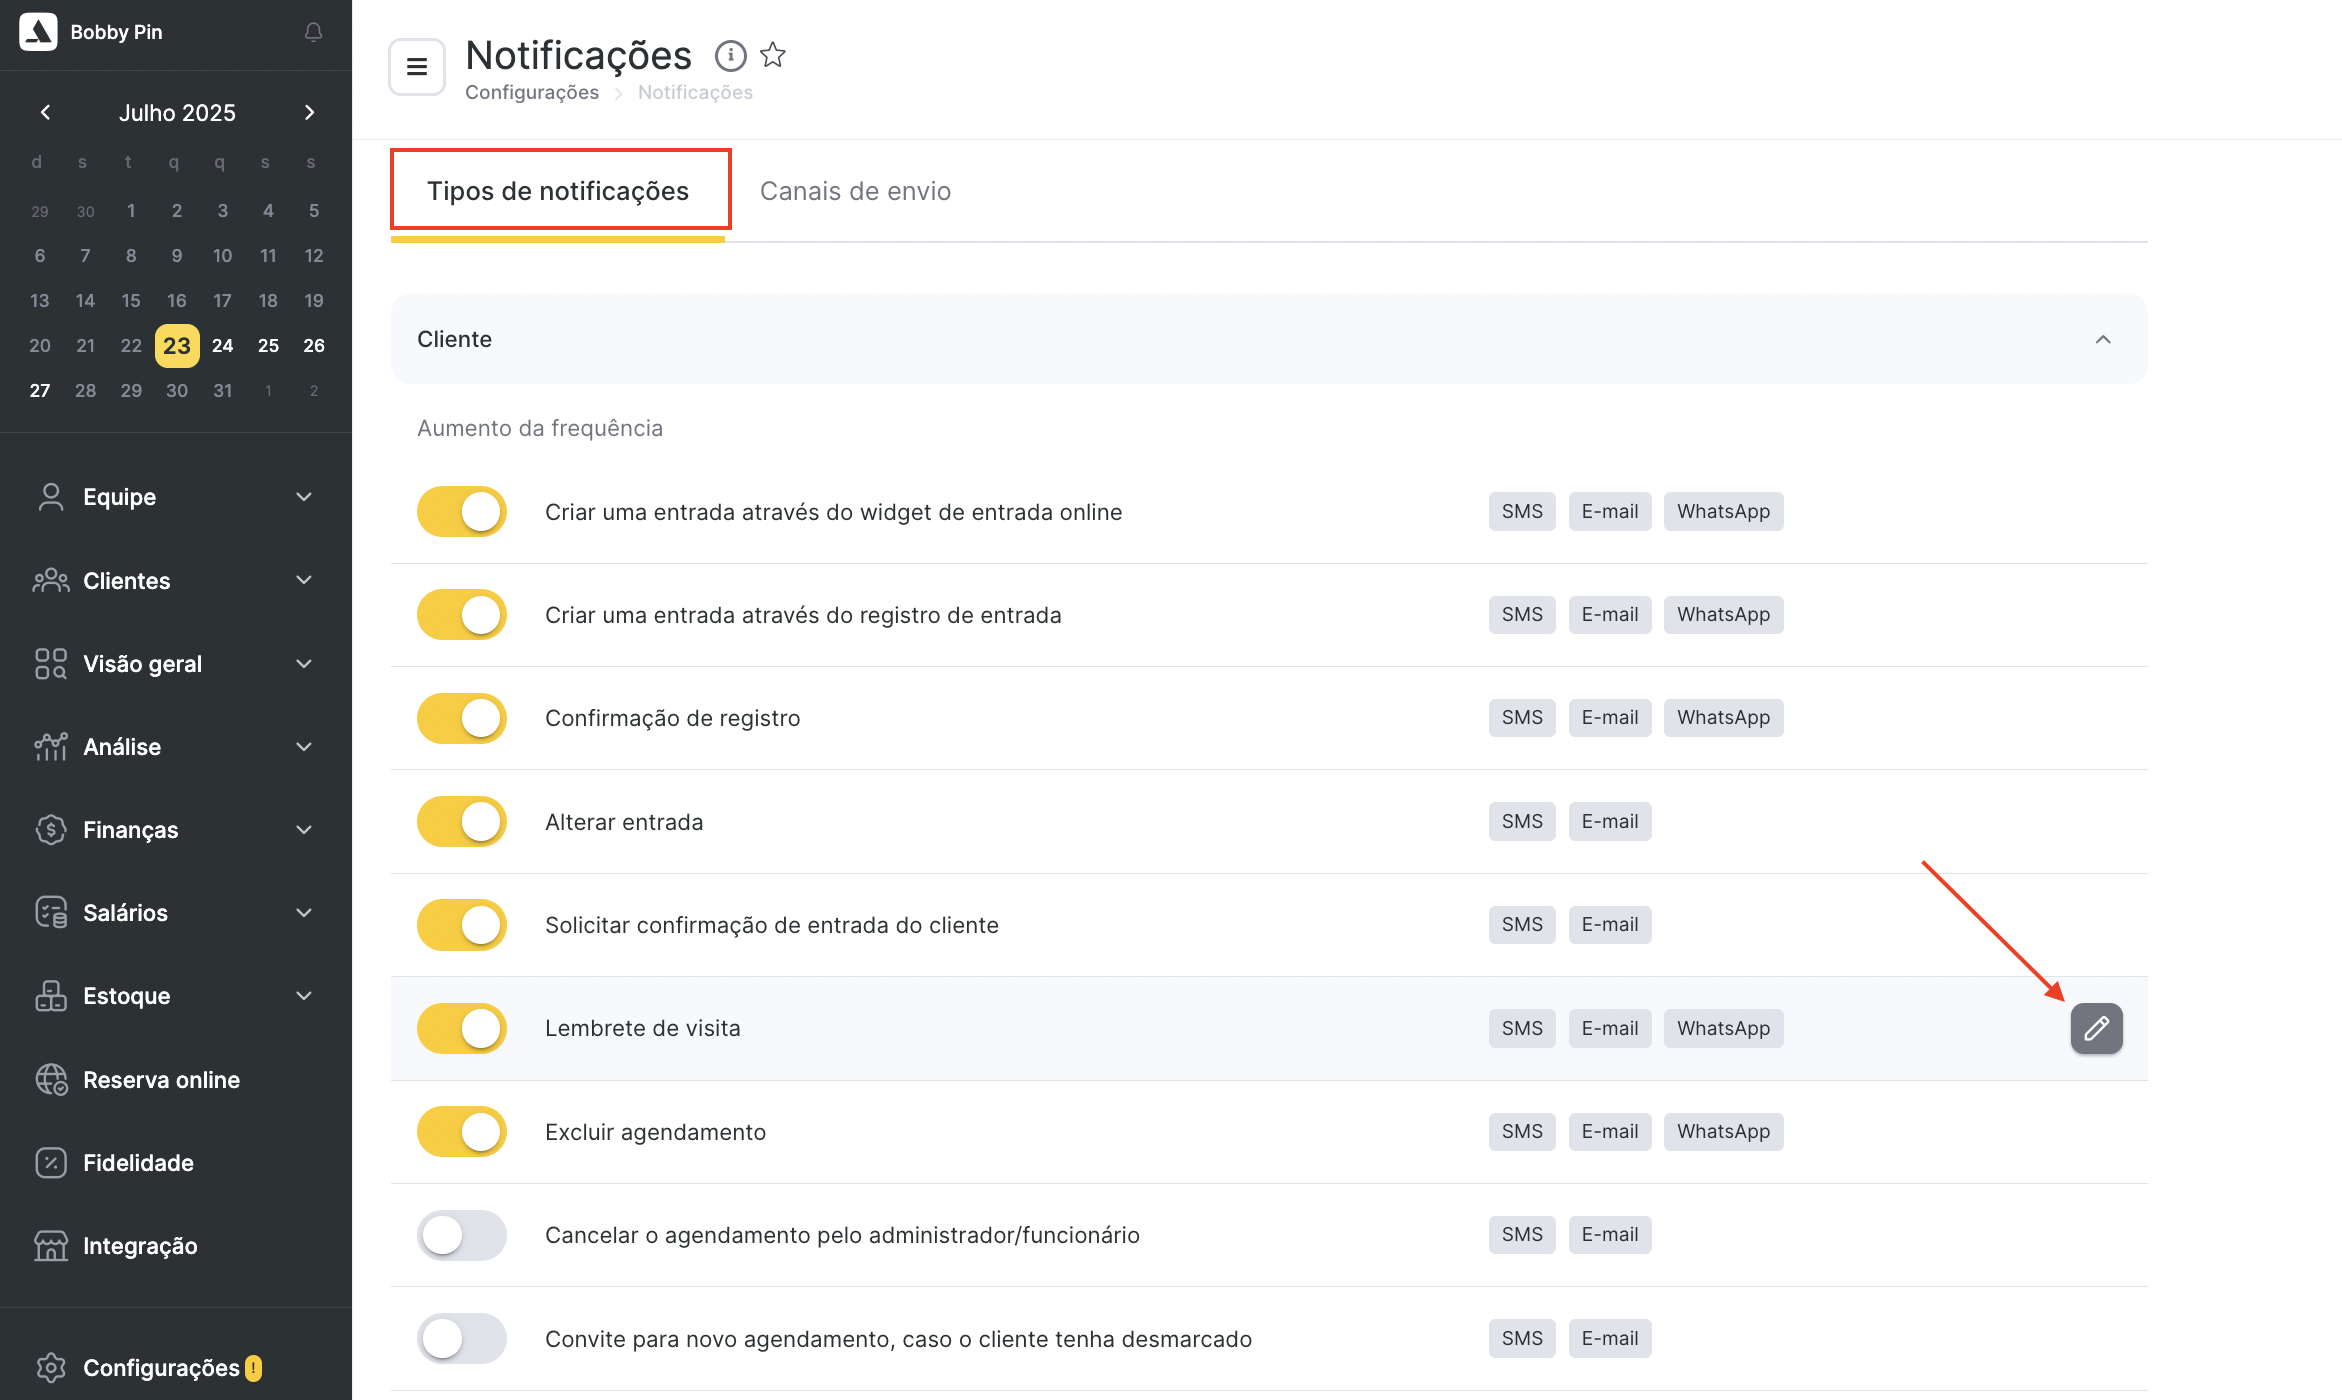Click E-mail tag on Confirmação de registro
This screenshot has width=2342, height=1400.
[x=1610, y=717]
